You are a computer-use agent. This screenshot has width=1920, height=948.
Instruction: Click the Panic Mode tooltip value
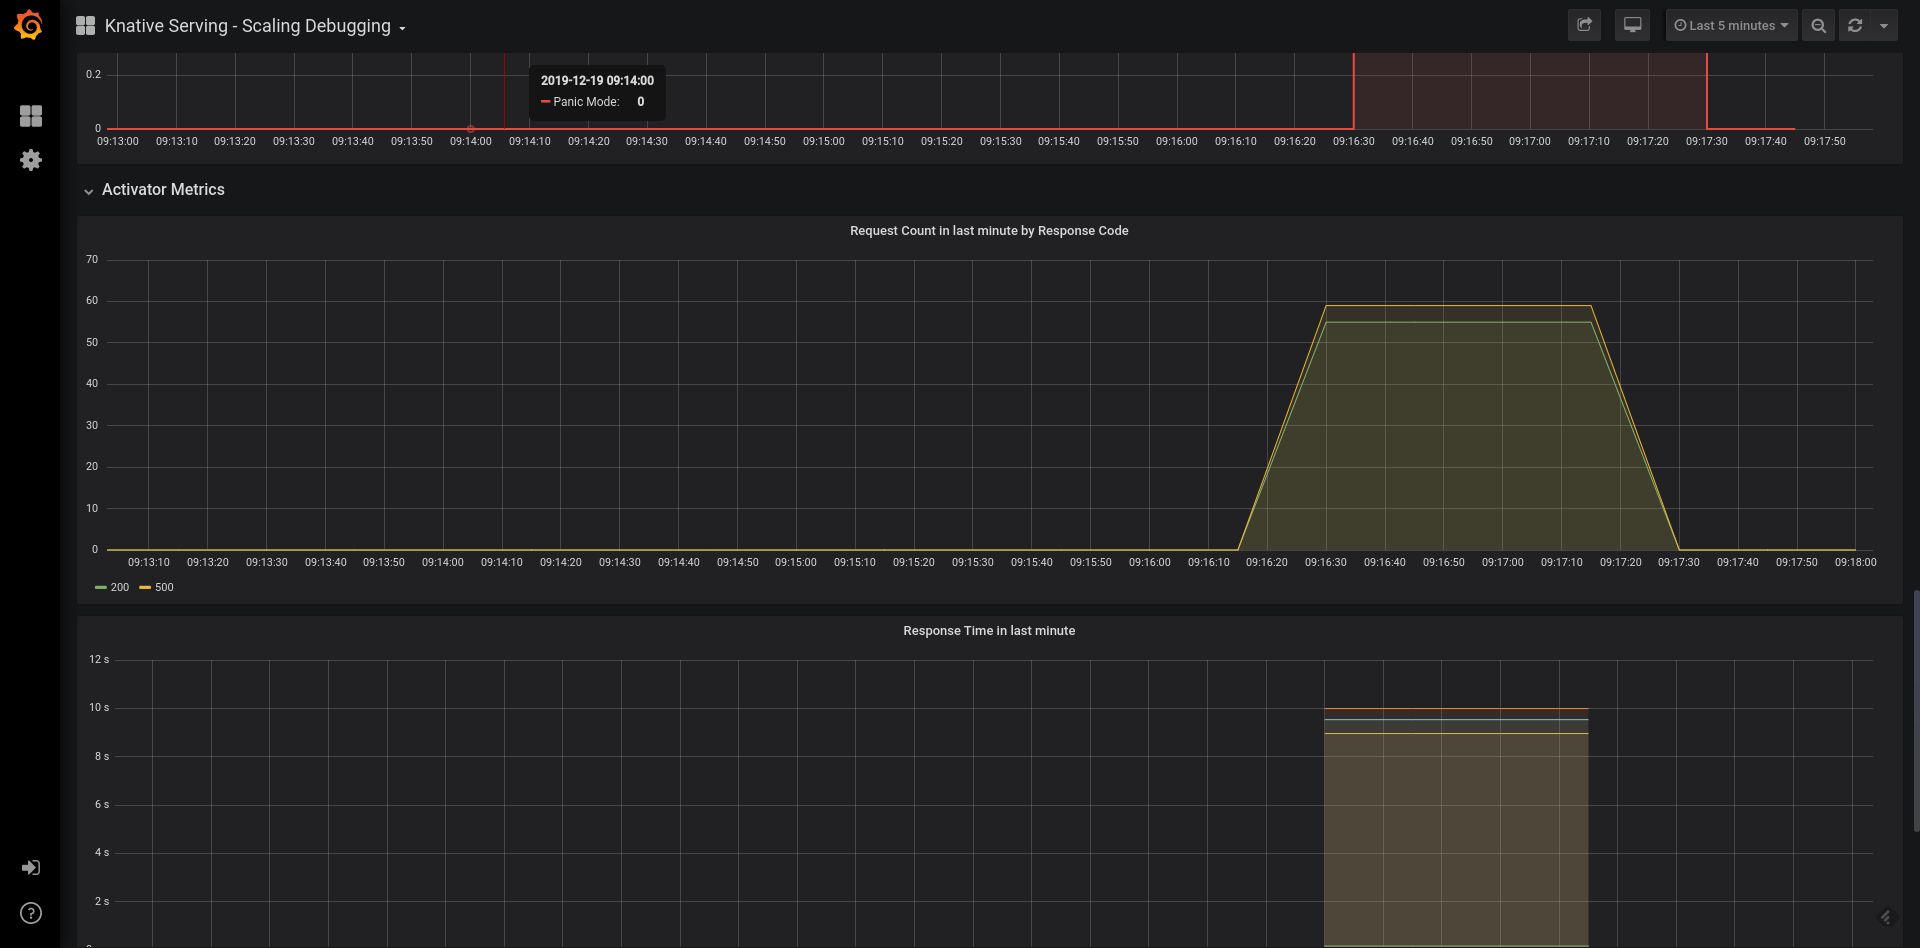coord(641,102)
